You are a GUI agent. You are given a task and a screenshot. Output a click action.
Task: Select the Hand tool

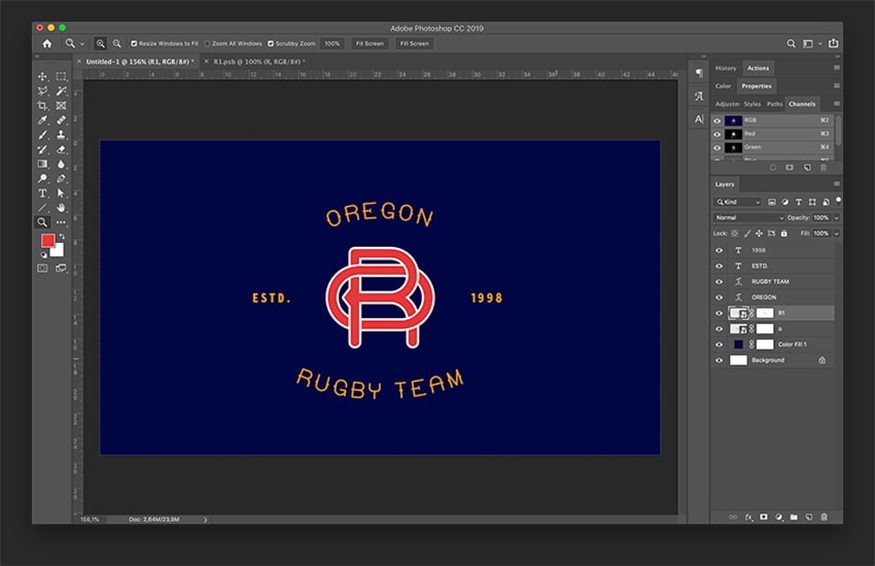(x=60, y=207)
